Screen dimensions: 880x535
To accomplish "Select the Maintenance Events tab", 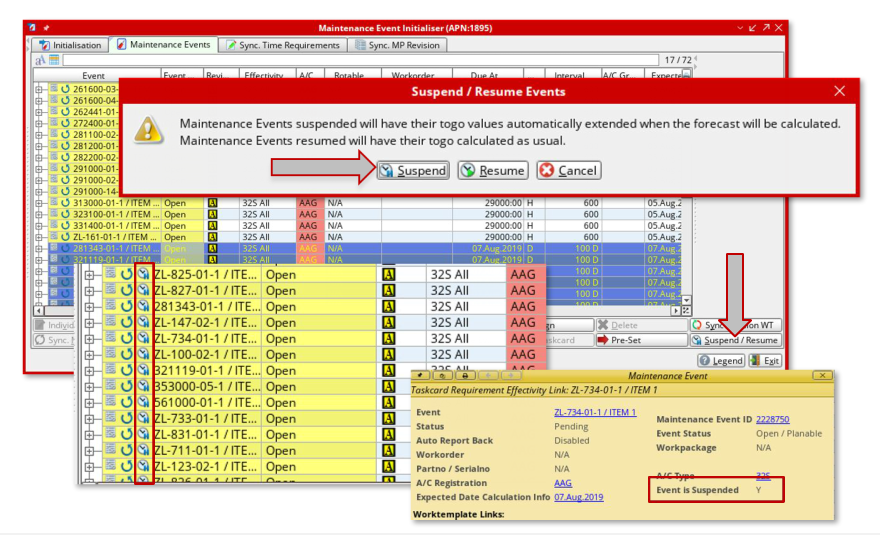I will [163, 44].
